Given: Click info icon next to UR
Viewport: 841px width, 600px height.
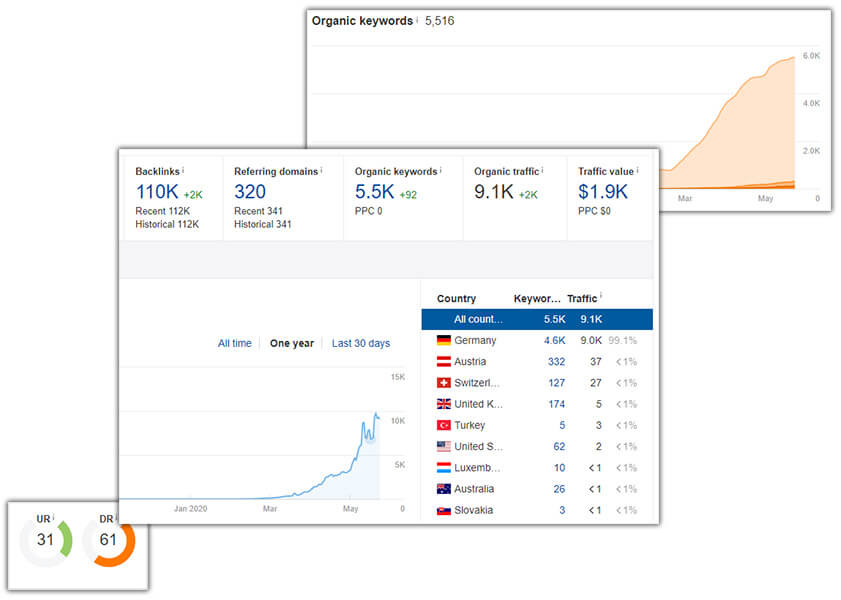Looking at the screenshot, I should (53, 518).
